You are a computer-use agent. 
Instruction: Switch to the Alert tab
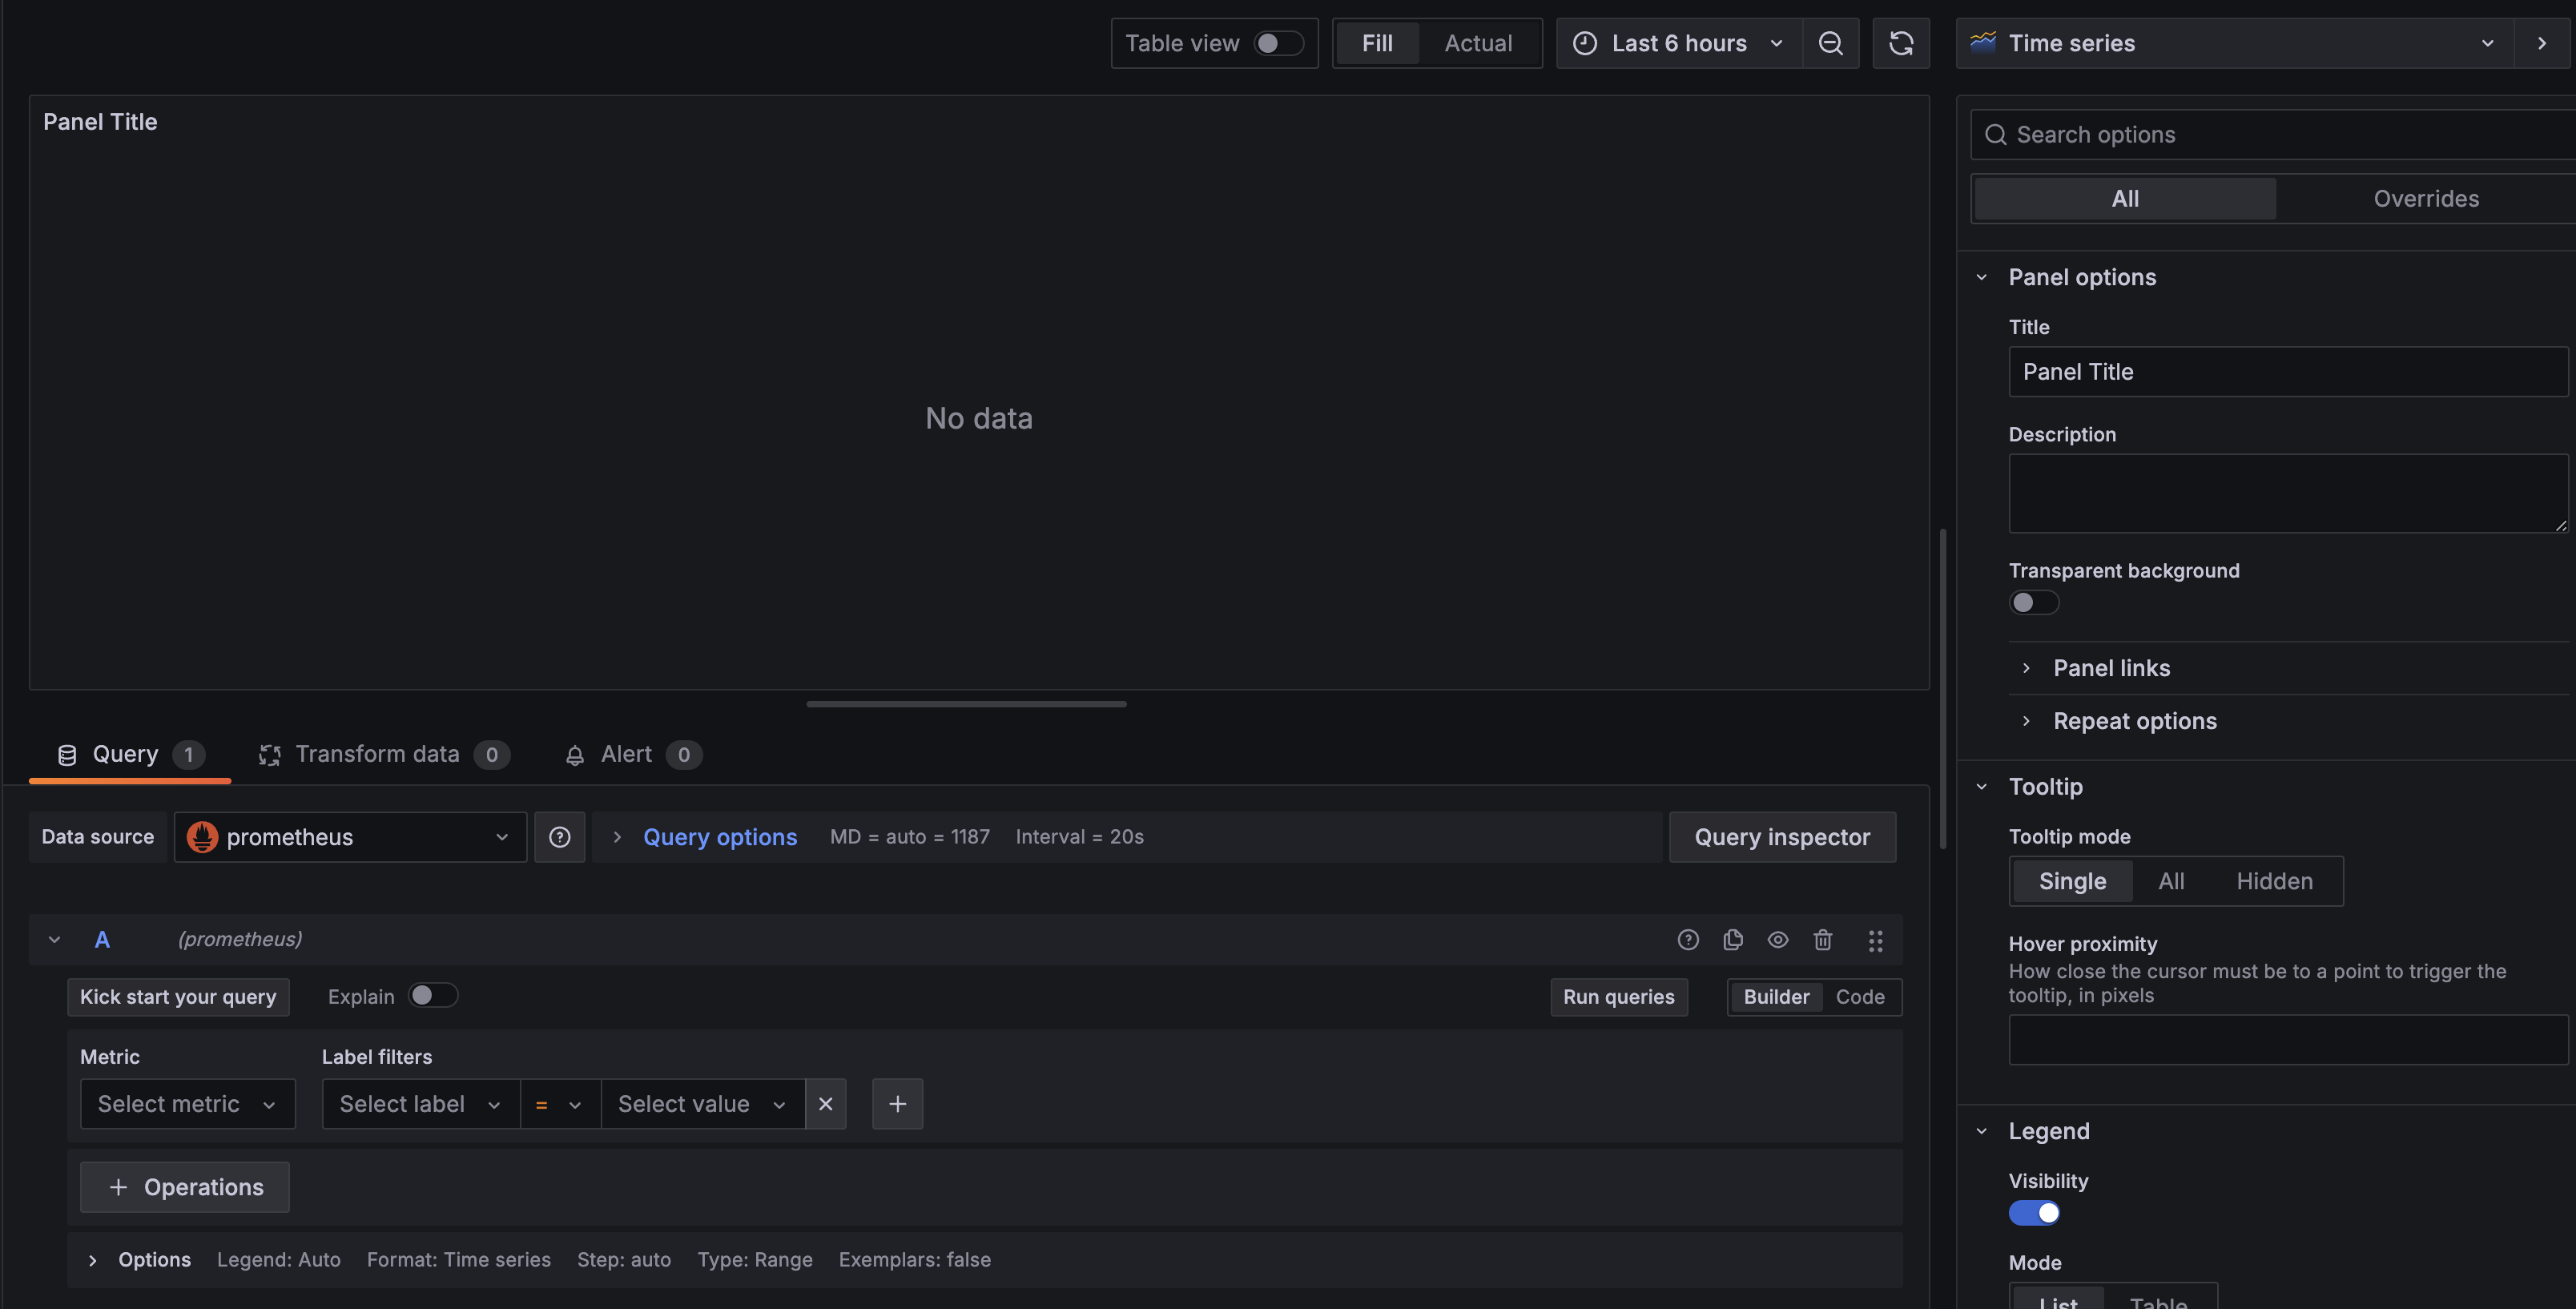633,755
